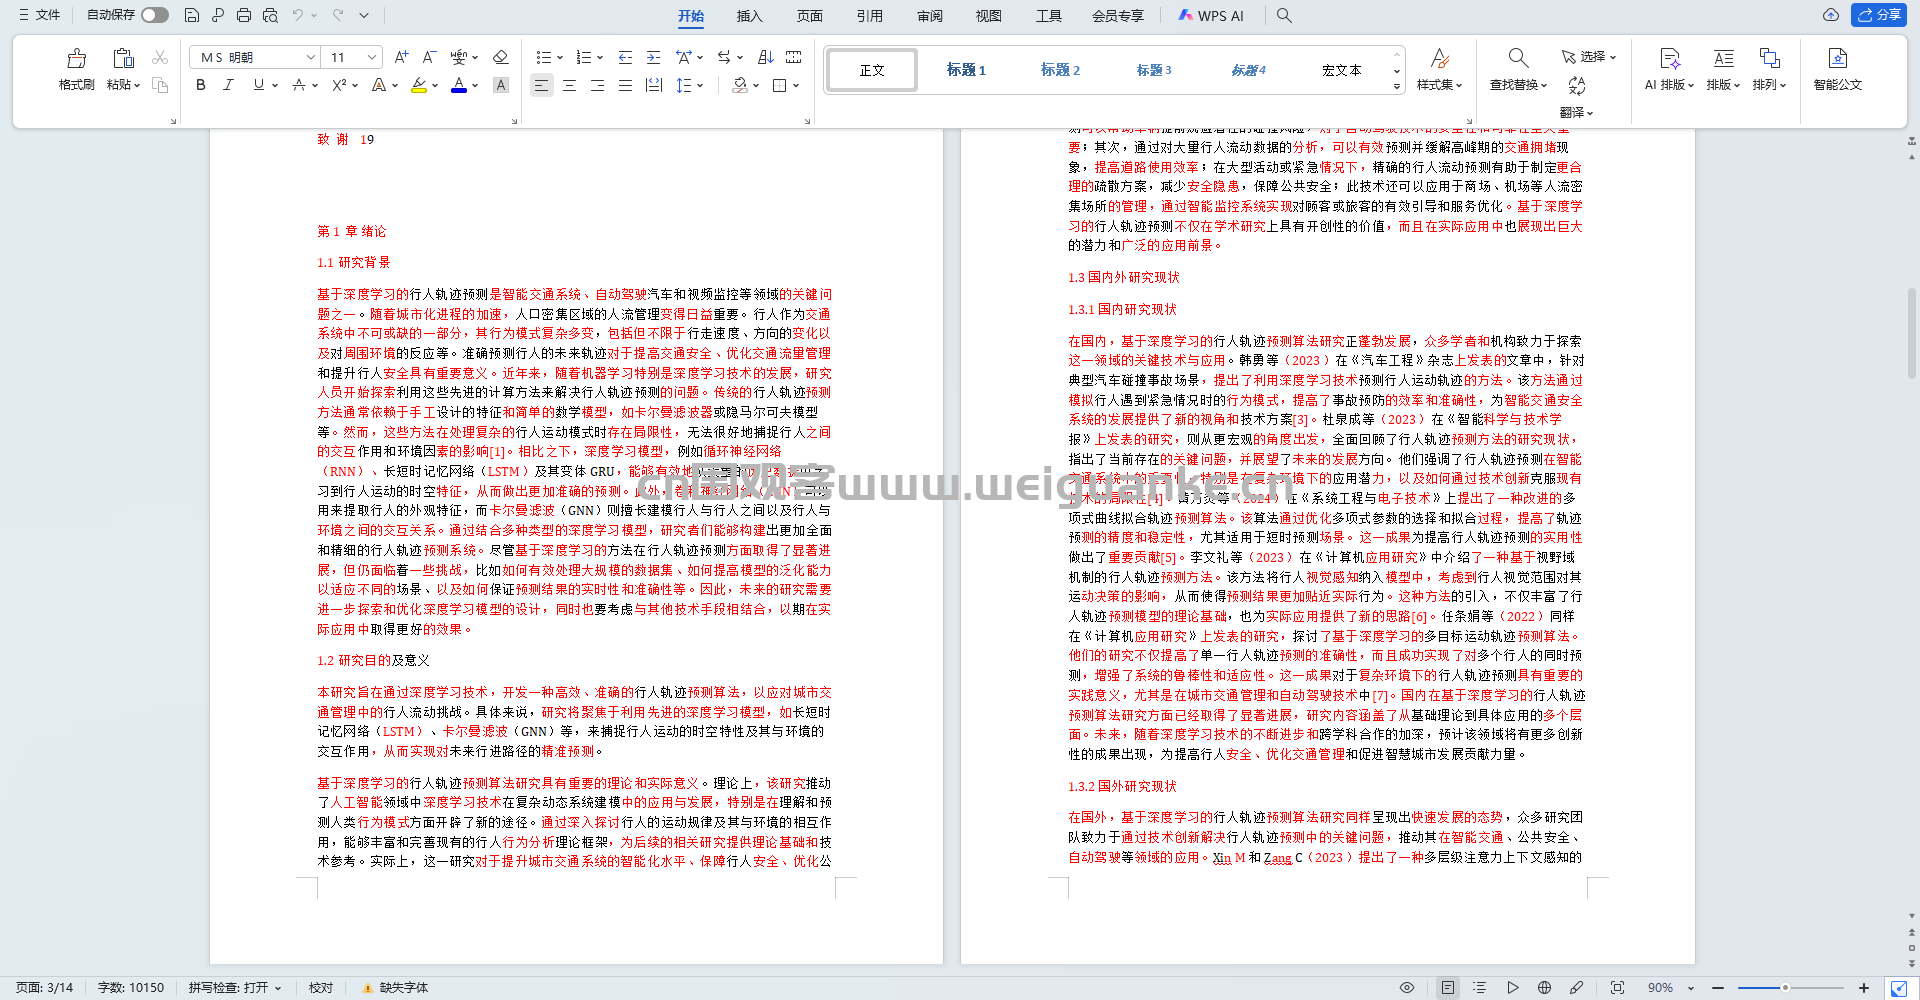The image size is (1920, 1000).
Task: Open the MS 明朝 font name dropdown
Action: tap(311, 57)
